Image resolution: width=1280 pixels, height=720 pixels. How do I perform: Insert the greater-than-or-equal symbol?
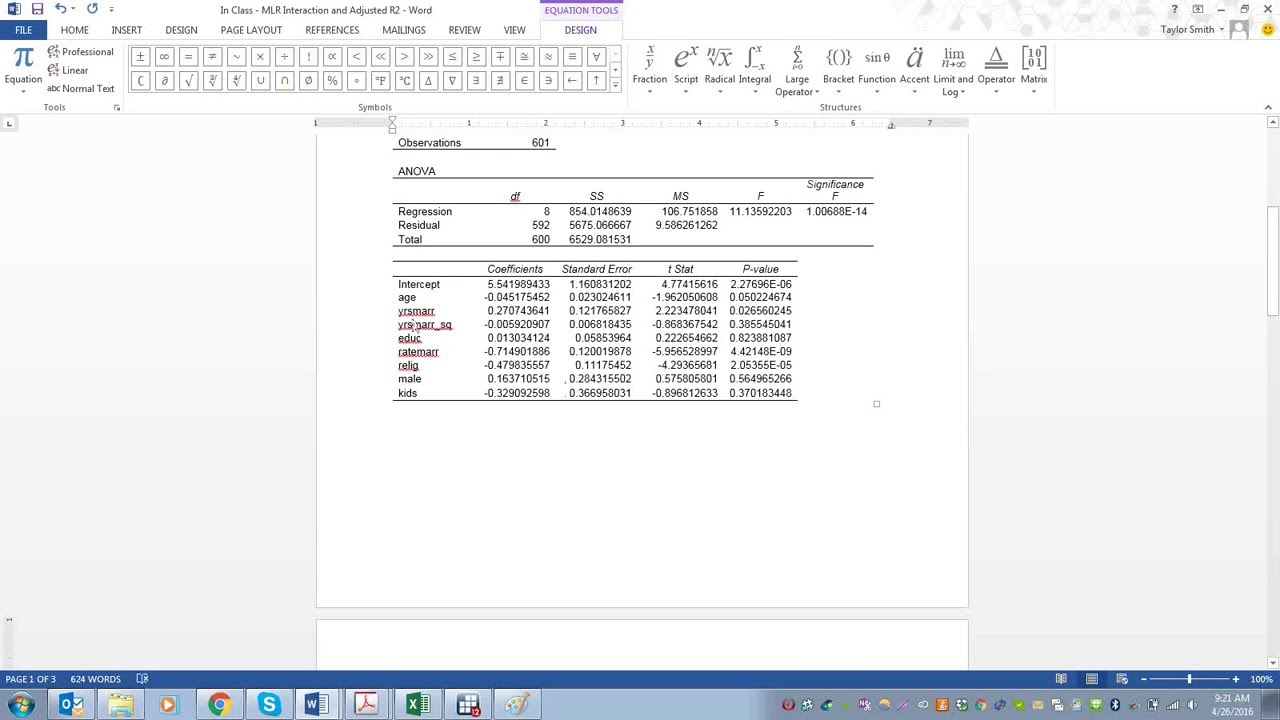(x=476, y=57)
